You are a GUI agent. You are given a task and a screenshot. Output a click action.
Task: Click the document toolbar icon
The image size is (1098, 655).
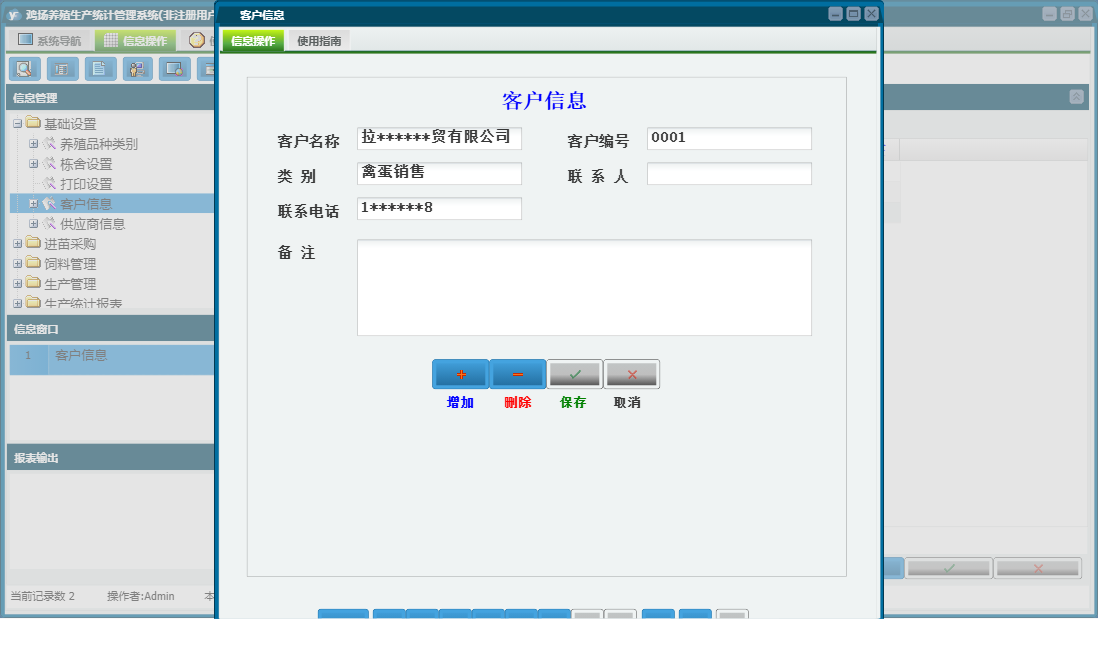coord(99,69)
